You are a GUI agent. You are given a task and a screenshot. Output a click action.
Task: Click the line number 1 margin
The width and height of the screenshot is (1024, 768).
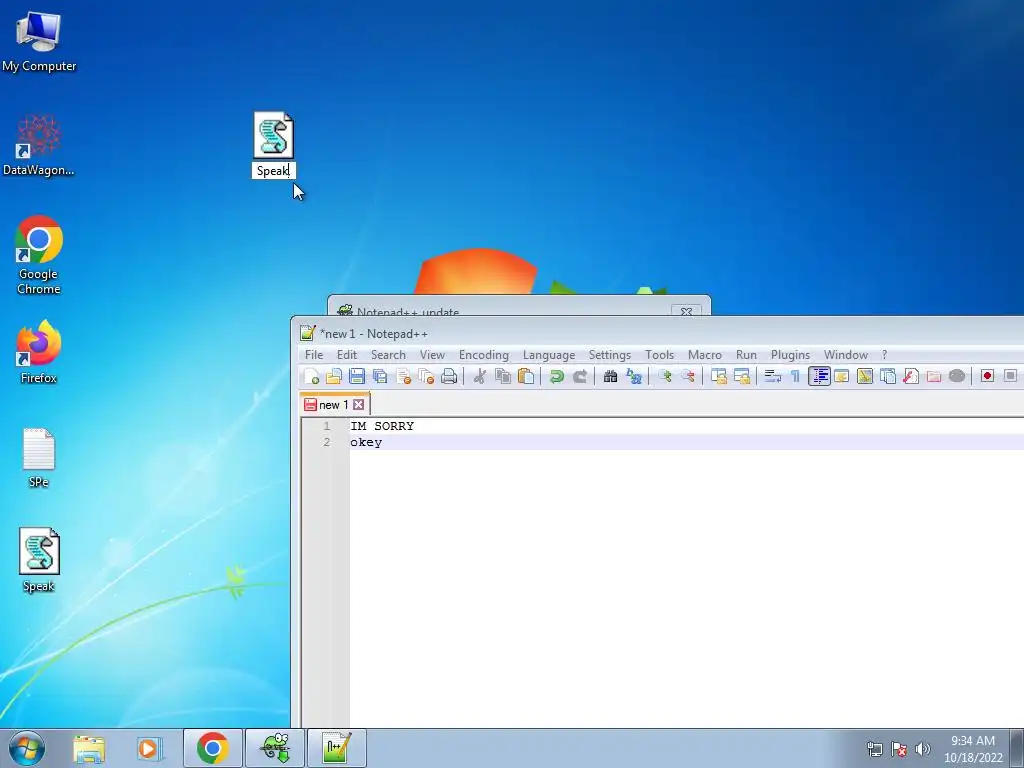(x=327, y=426)
